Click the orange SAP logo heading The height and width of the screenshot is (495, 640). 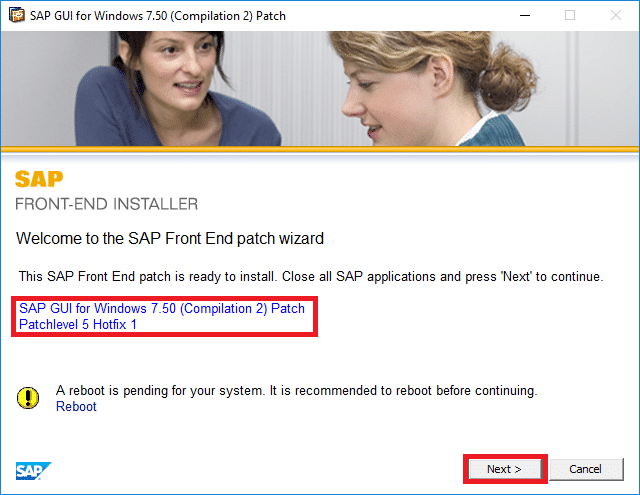pyautogui.click(x=39, y=179)
